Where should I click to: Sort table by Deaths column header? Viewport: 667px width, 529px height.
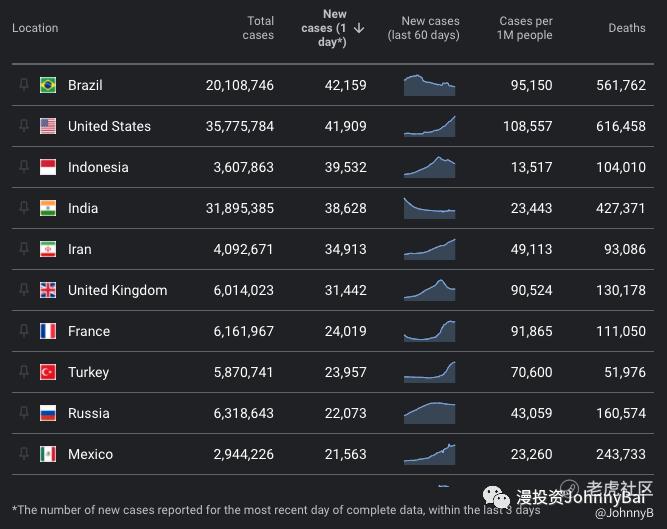pyautogui.click(x=627, y=28)
